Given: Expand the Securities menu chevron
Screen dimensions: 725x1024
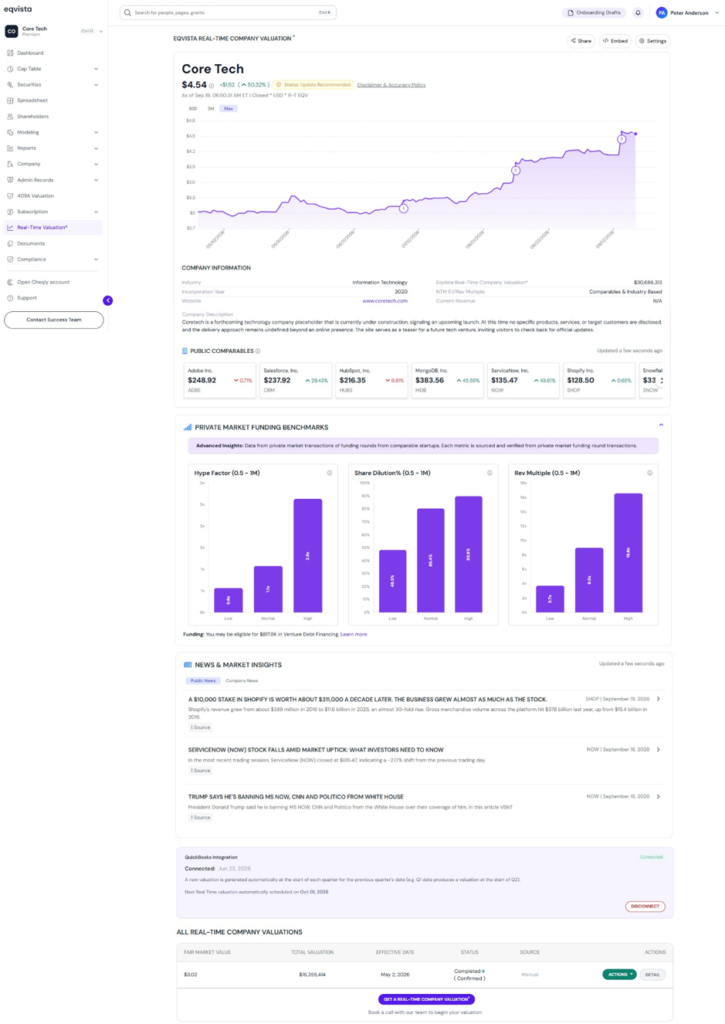Looking at the screenshot, I should (x=96, y=85).
